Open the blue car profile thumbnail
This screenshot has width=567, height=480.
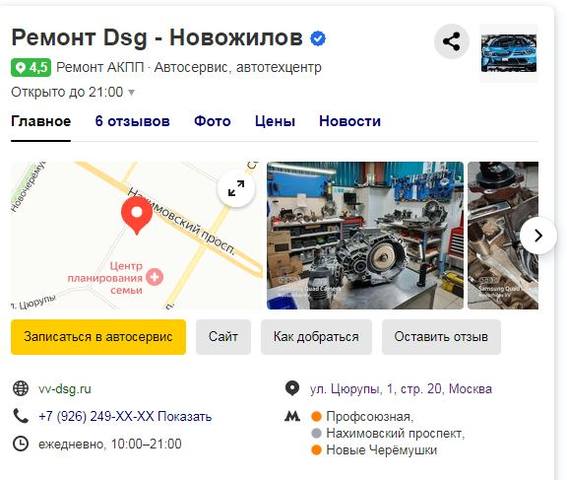click(x=508, y=53)
